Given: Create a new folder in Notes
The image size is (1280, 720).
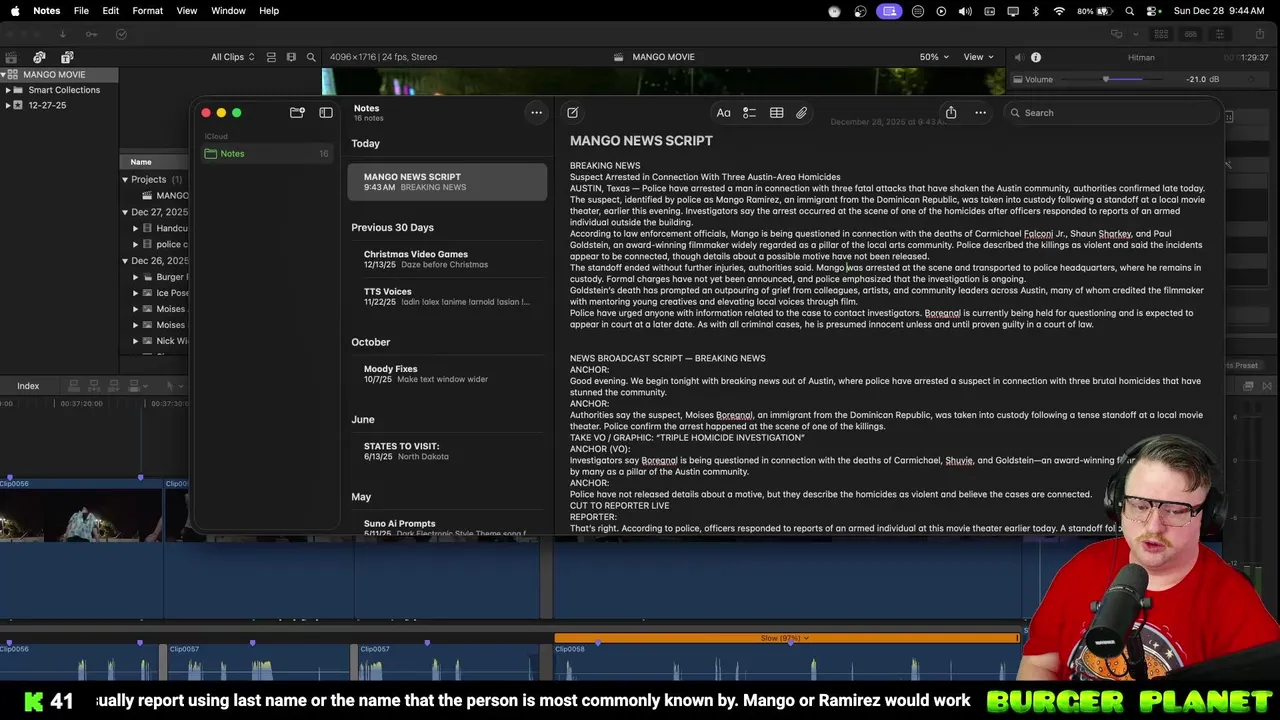Looking at the screenshot, I should (297, 113).
